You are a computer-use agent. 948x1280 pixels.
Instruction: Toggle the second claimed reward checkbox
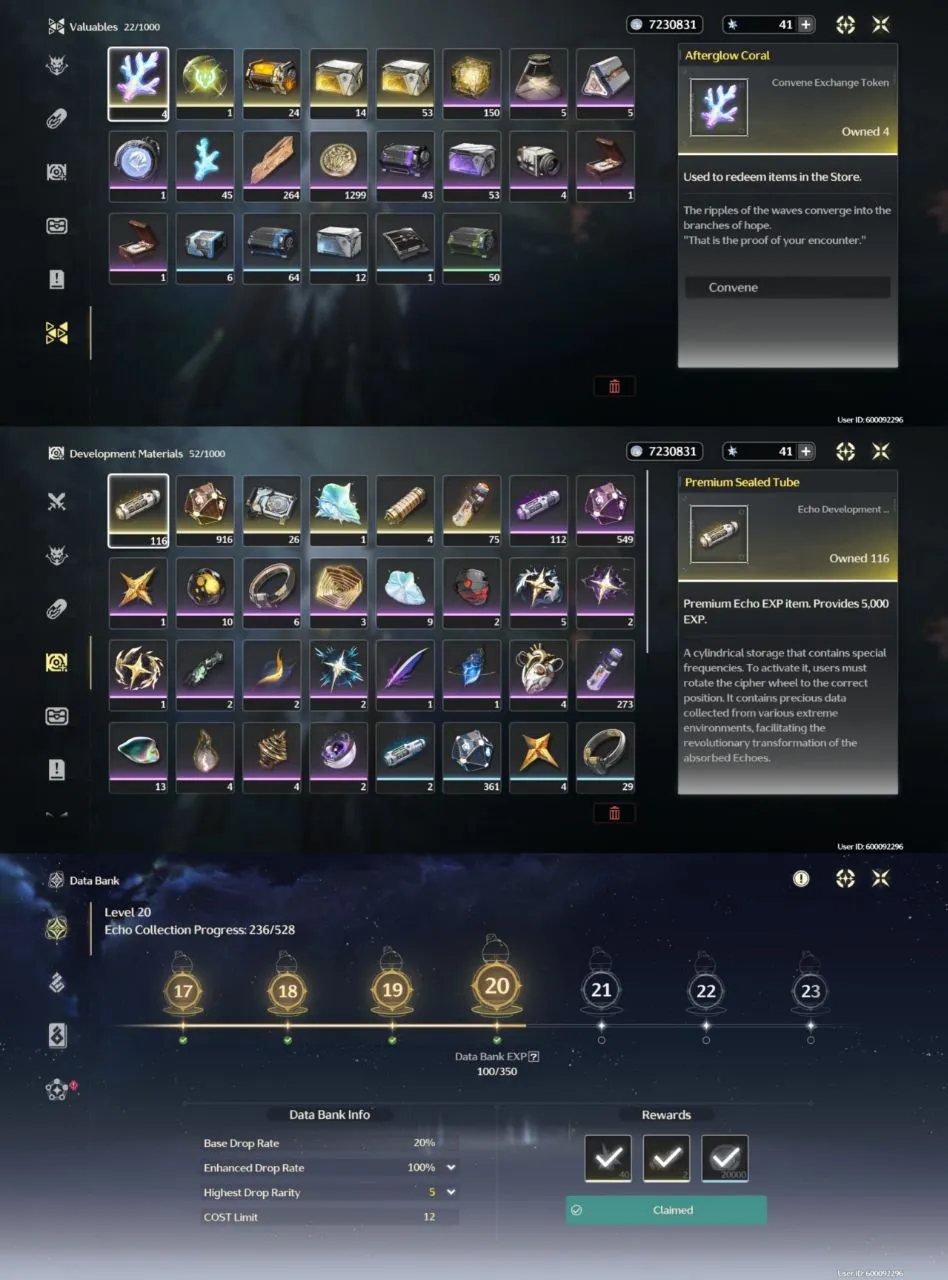click(667, 1158)
